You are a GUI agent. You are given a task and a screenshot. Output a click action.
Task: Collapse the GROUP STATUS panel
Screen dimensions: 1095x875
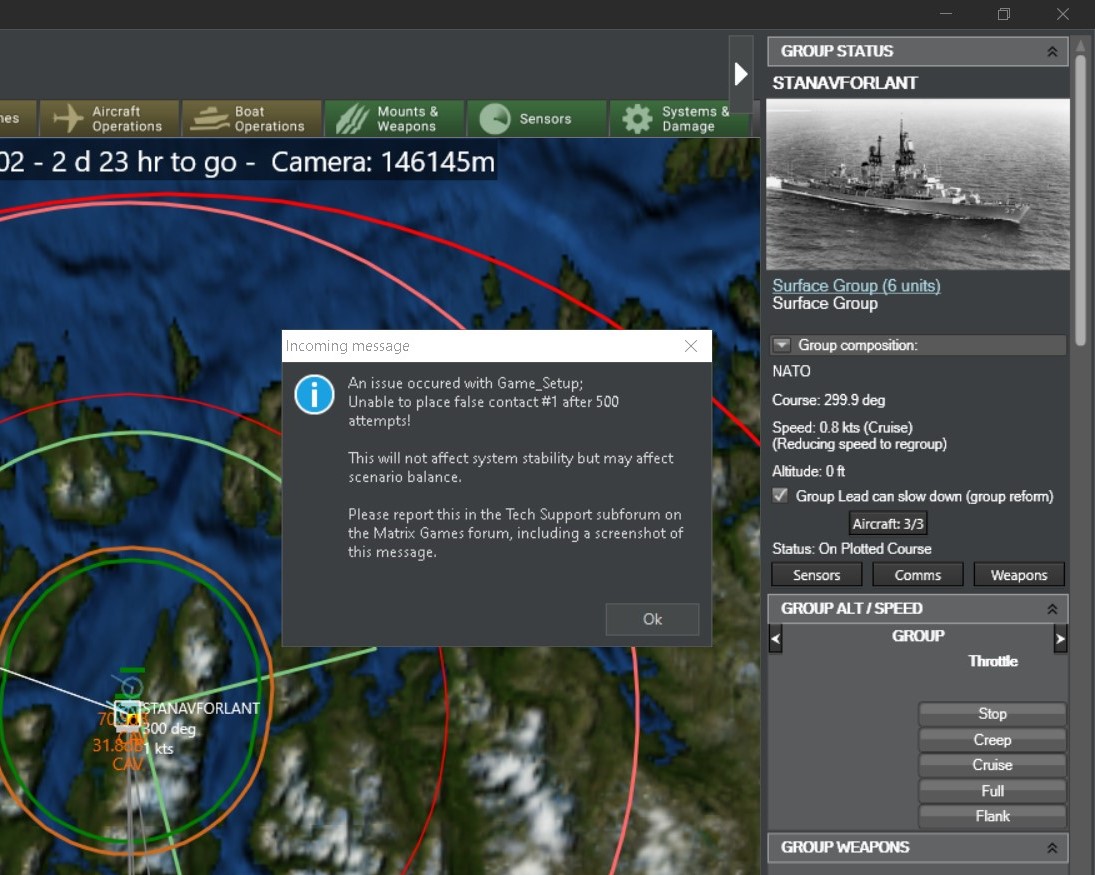[x=1052, y=52]
